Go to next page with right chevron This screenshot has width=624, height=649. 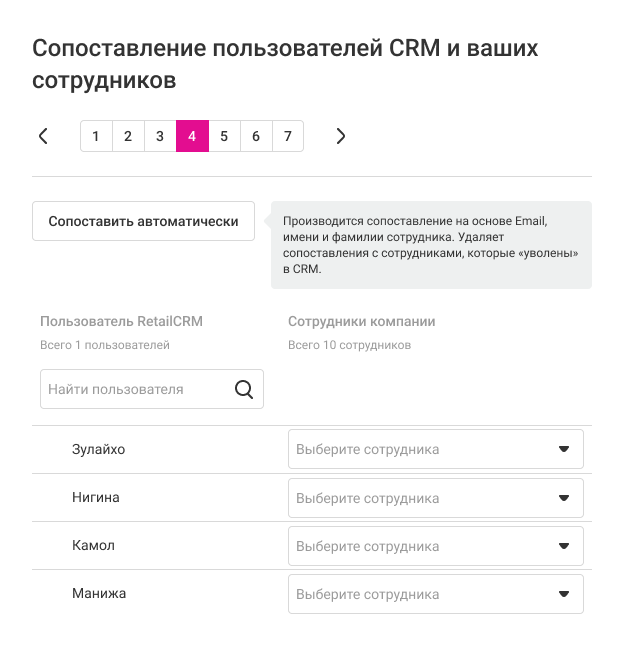pos(341,136)
